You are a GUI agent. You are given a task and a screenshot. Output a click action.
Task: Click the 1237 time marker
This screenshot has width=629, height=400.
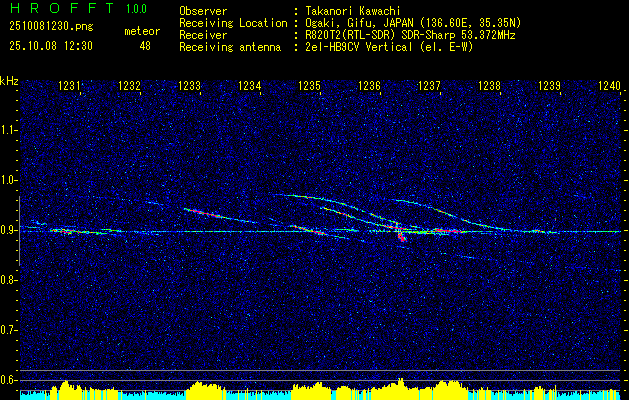click(429, 85)
